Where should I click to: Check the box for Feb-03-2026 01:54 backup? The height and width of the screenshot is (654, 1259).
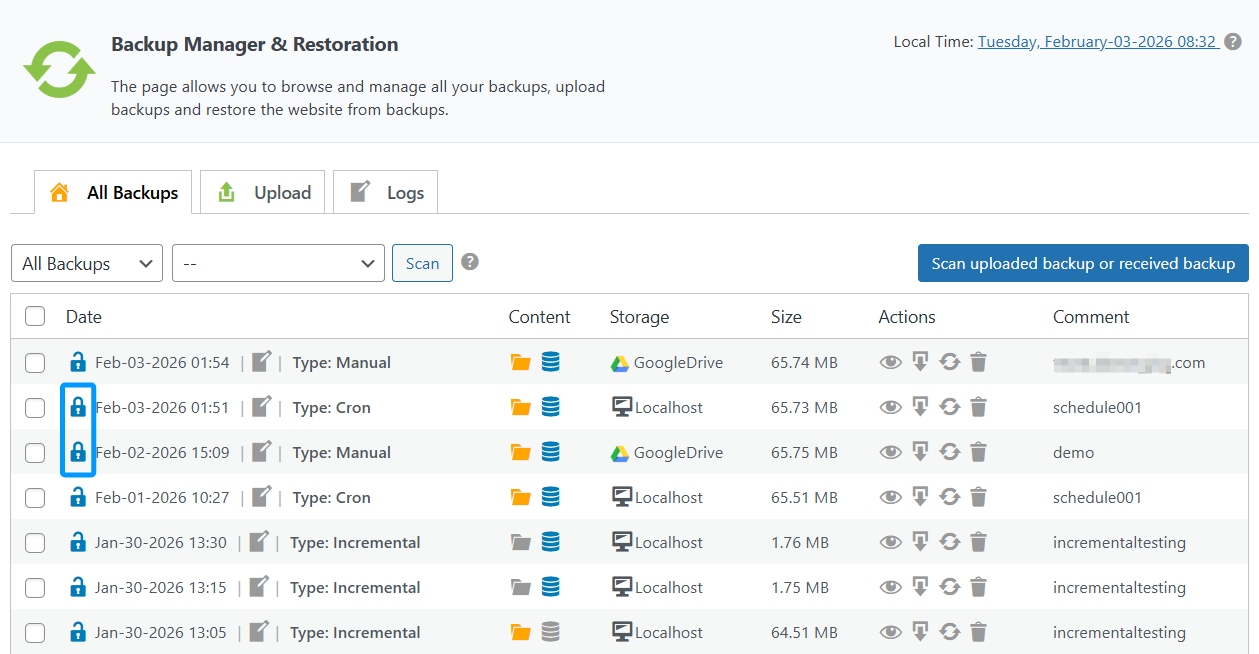35,362
